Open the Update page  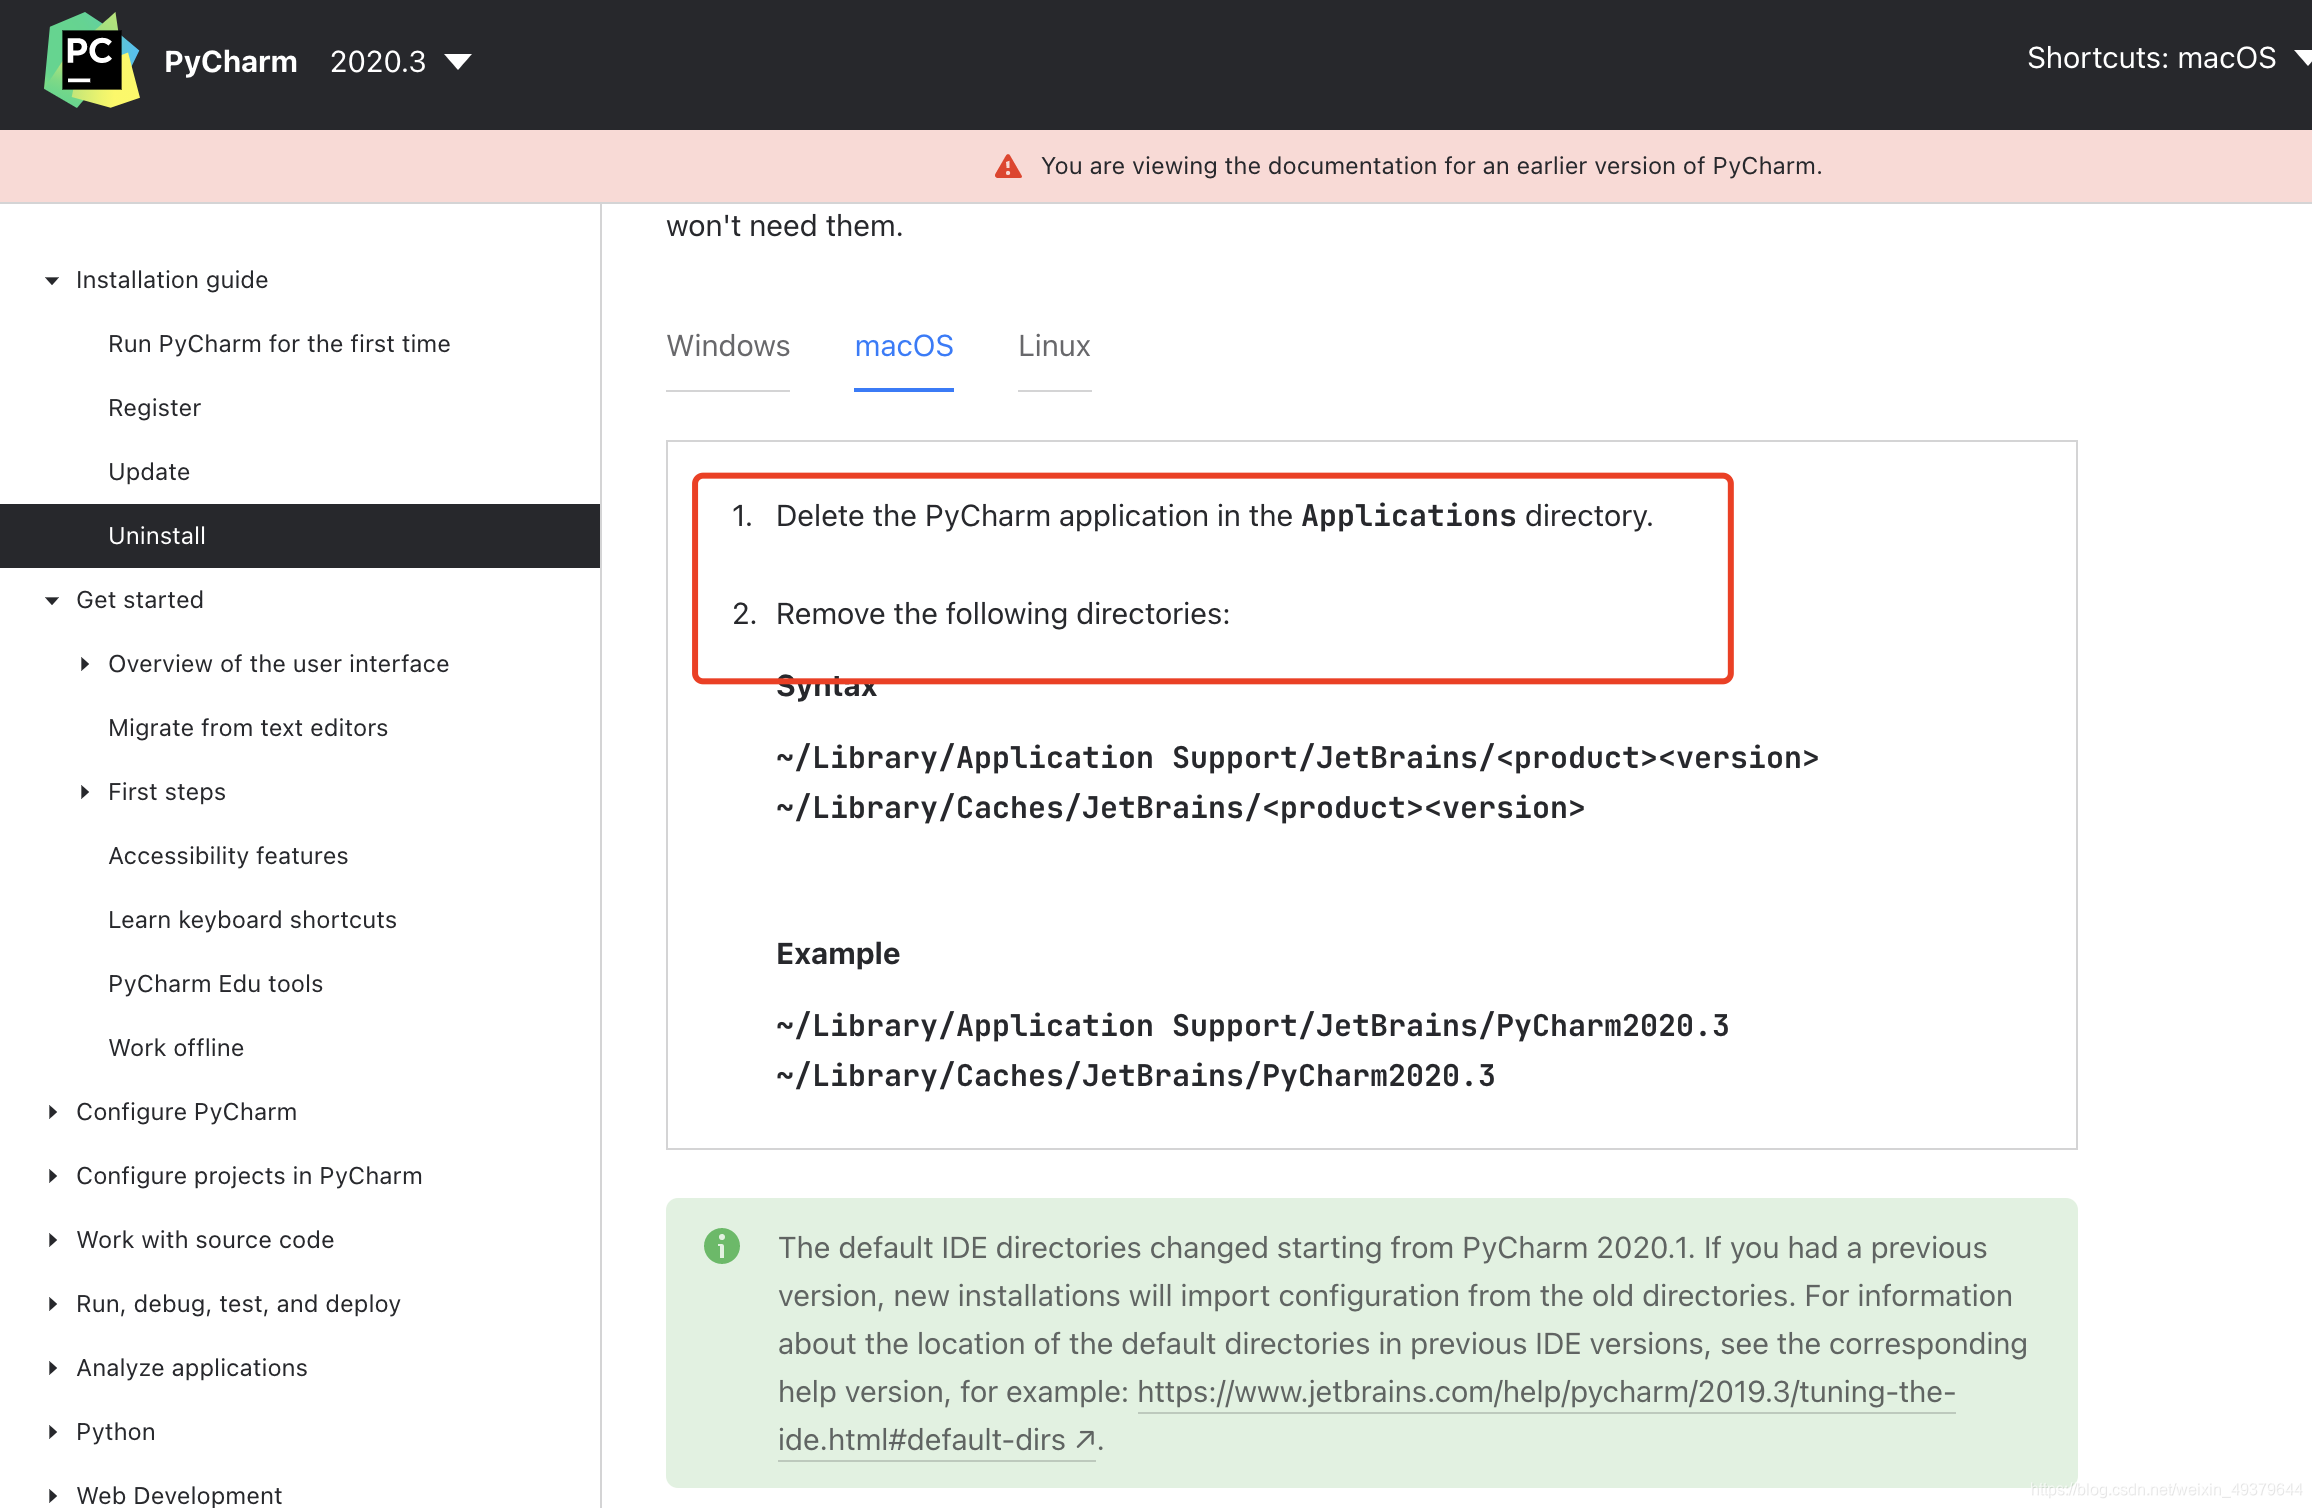tap(149, 472)
